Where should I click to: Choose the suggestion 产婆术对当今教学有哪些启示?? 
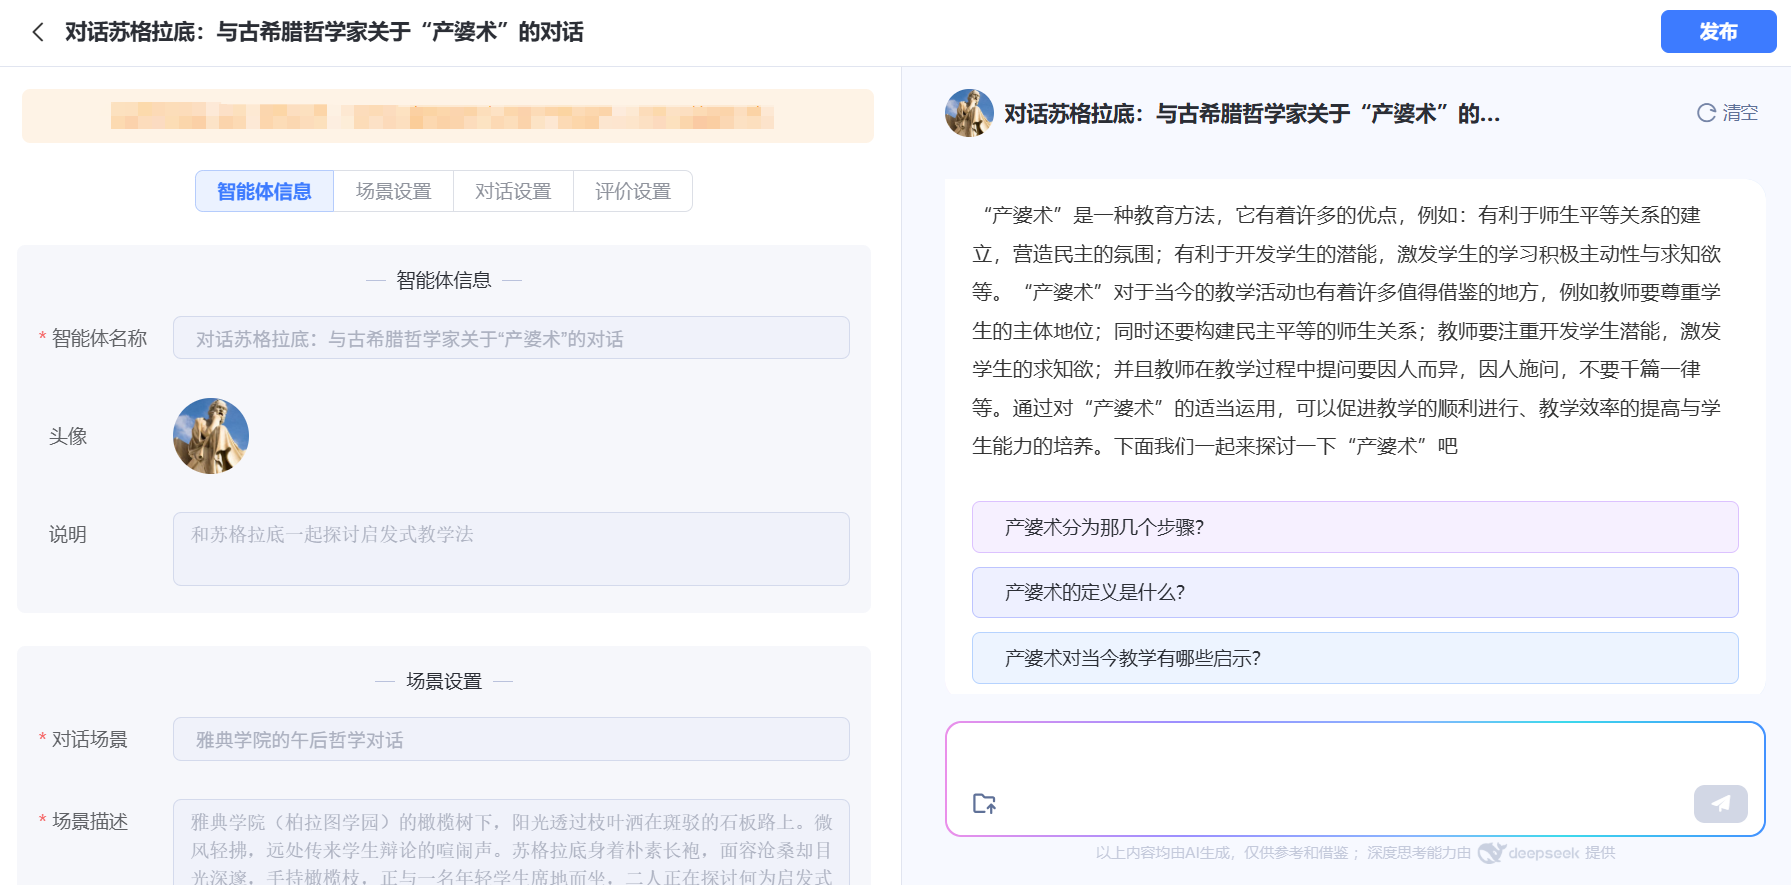pos(1355,658)
